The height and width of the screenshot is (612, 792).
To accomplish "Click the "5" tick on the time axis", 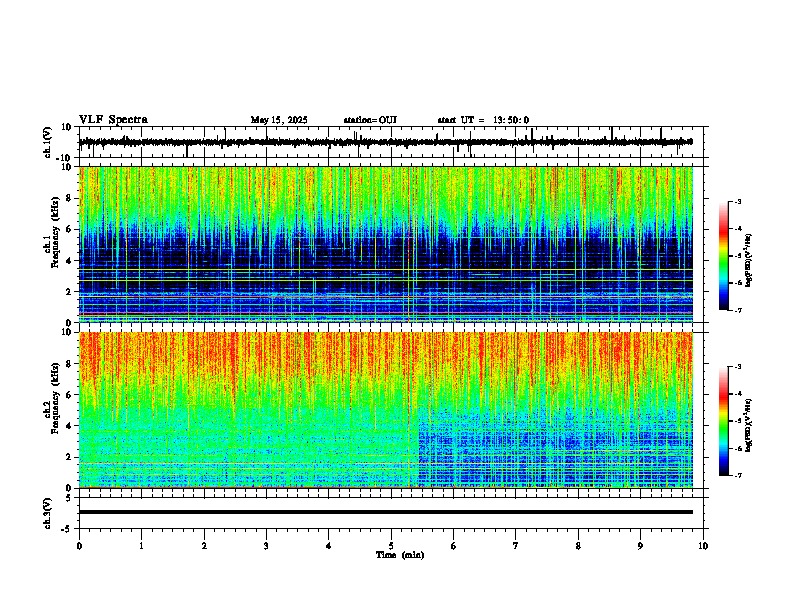I will [391, 546].
